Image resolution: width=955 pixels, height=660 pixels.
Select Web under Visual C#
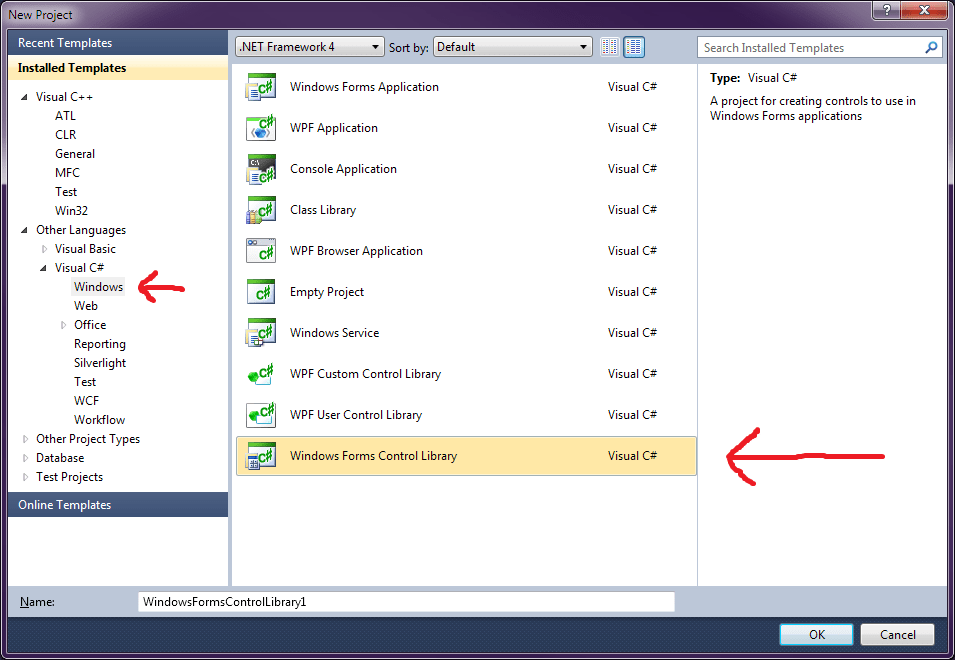(x=86, y=306)
